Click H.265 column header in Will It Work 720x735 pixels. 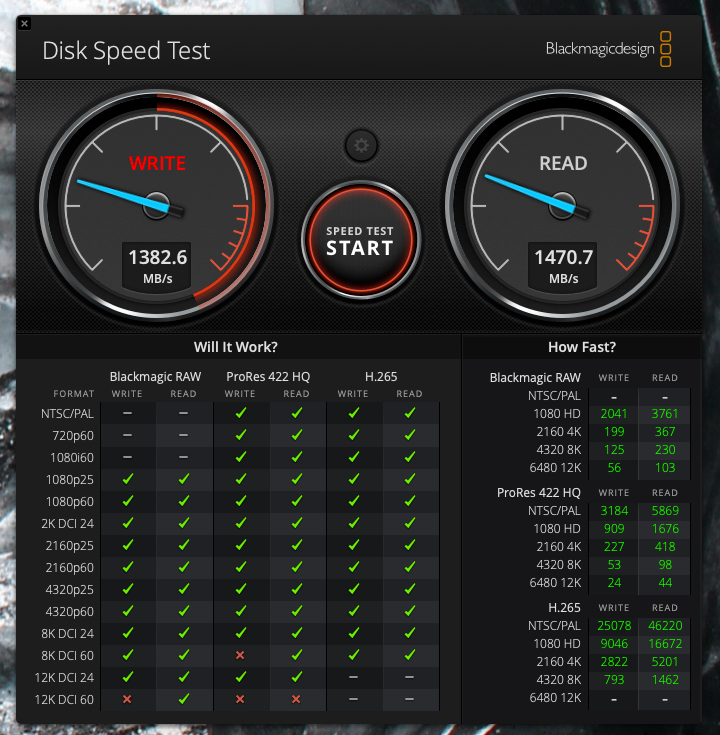[x=381, y=376]
